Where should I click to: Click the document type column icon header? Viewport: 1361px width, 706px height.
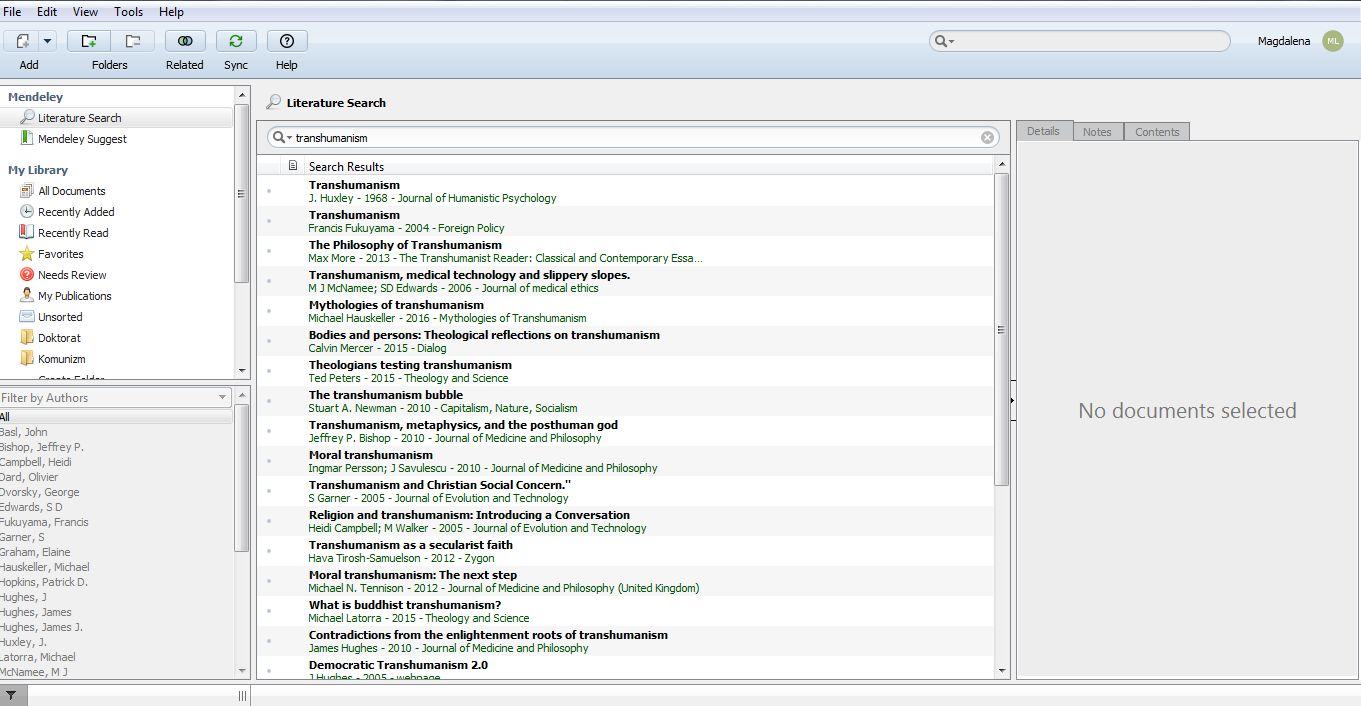tap(293, 166)
